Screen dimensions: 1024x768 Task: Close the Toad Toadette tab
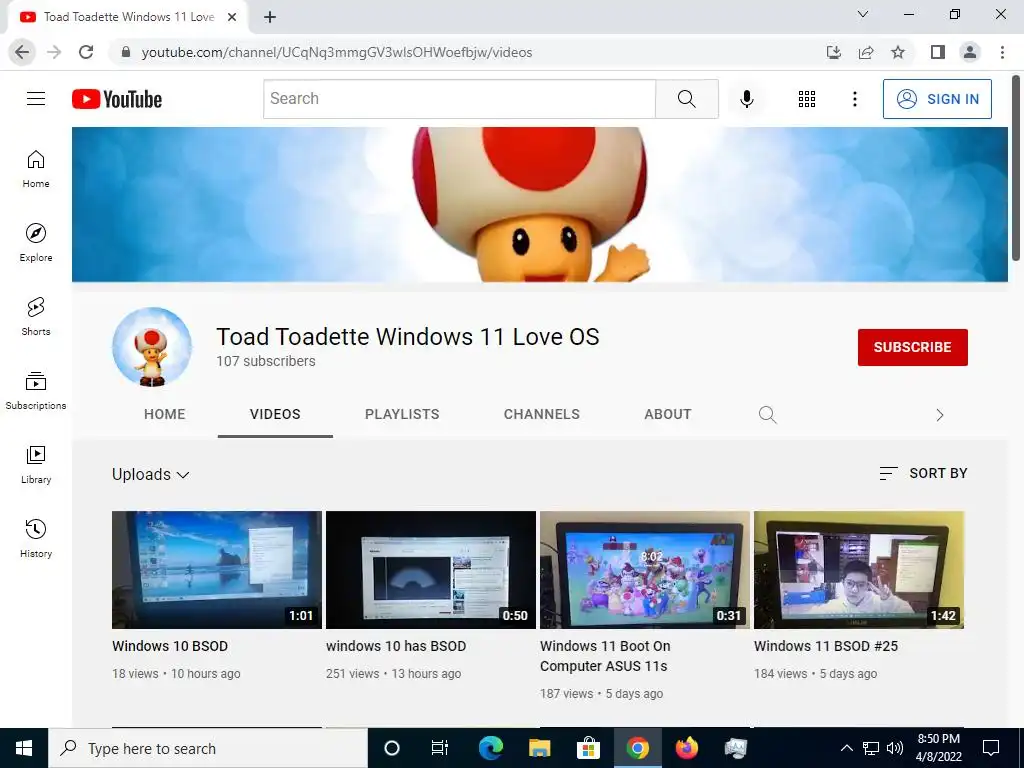232,17
